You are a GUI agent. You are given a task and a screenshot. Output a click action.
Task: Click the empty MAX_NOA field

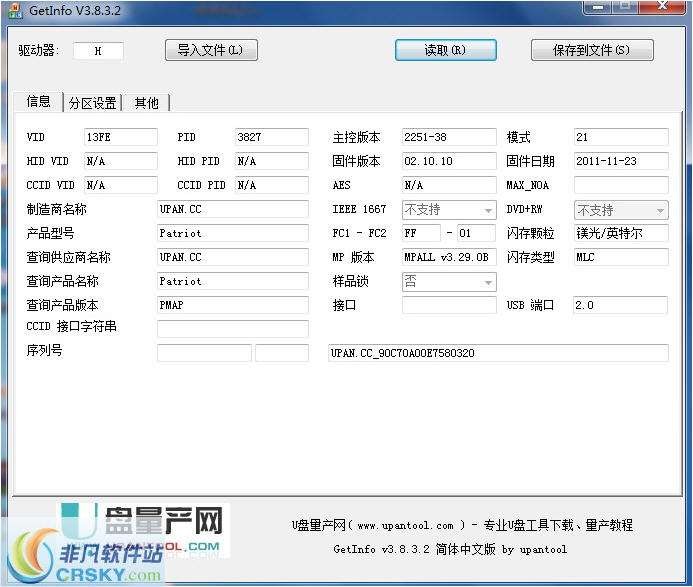click(621, 185)
